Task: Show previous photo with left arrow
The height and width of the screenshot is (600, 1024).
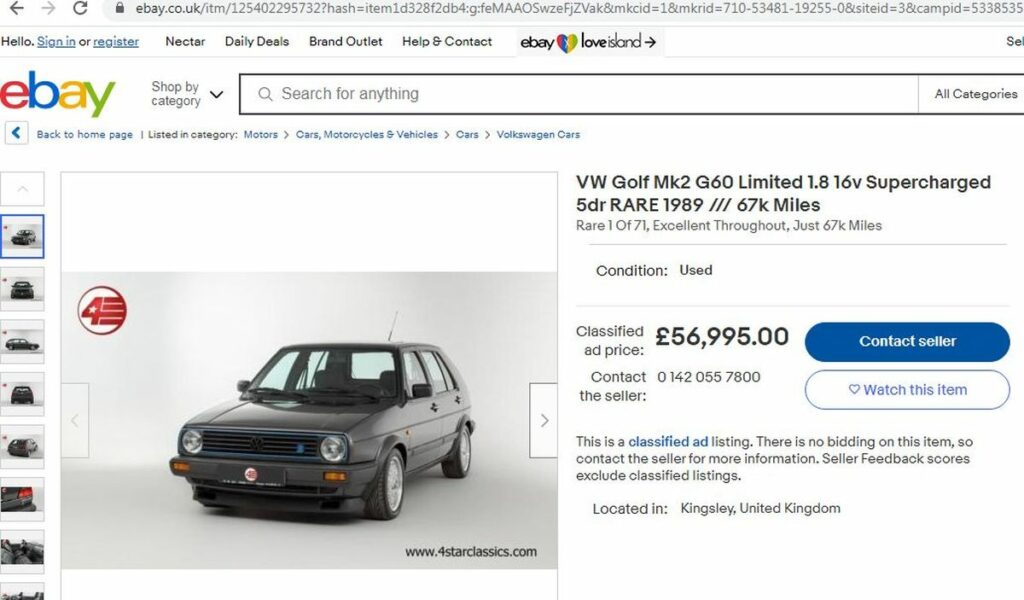Action: click(75, 421)
